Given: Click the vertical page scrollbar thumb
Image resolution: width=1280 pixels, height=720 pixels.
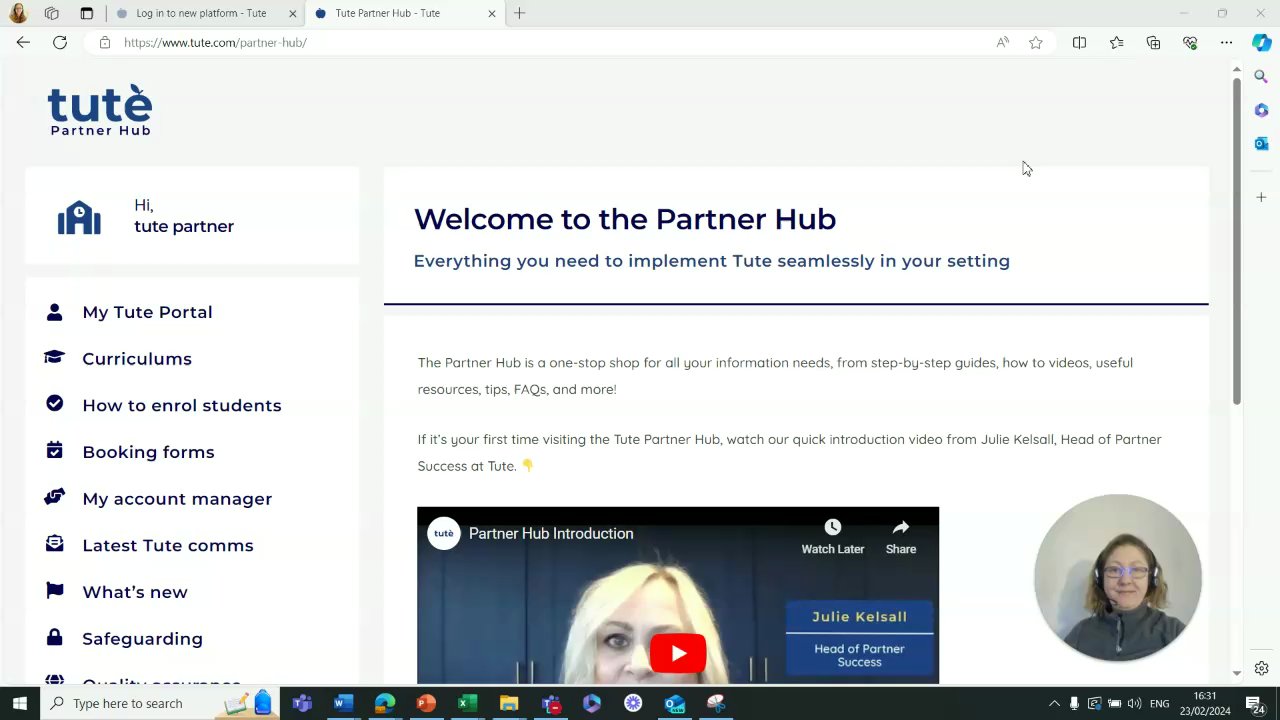Looking at the screenshot, I should click(x=1236, y=240).
